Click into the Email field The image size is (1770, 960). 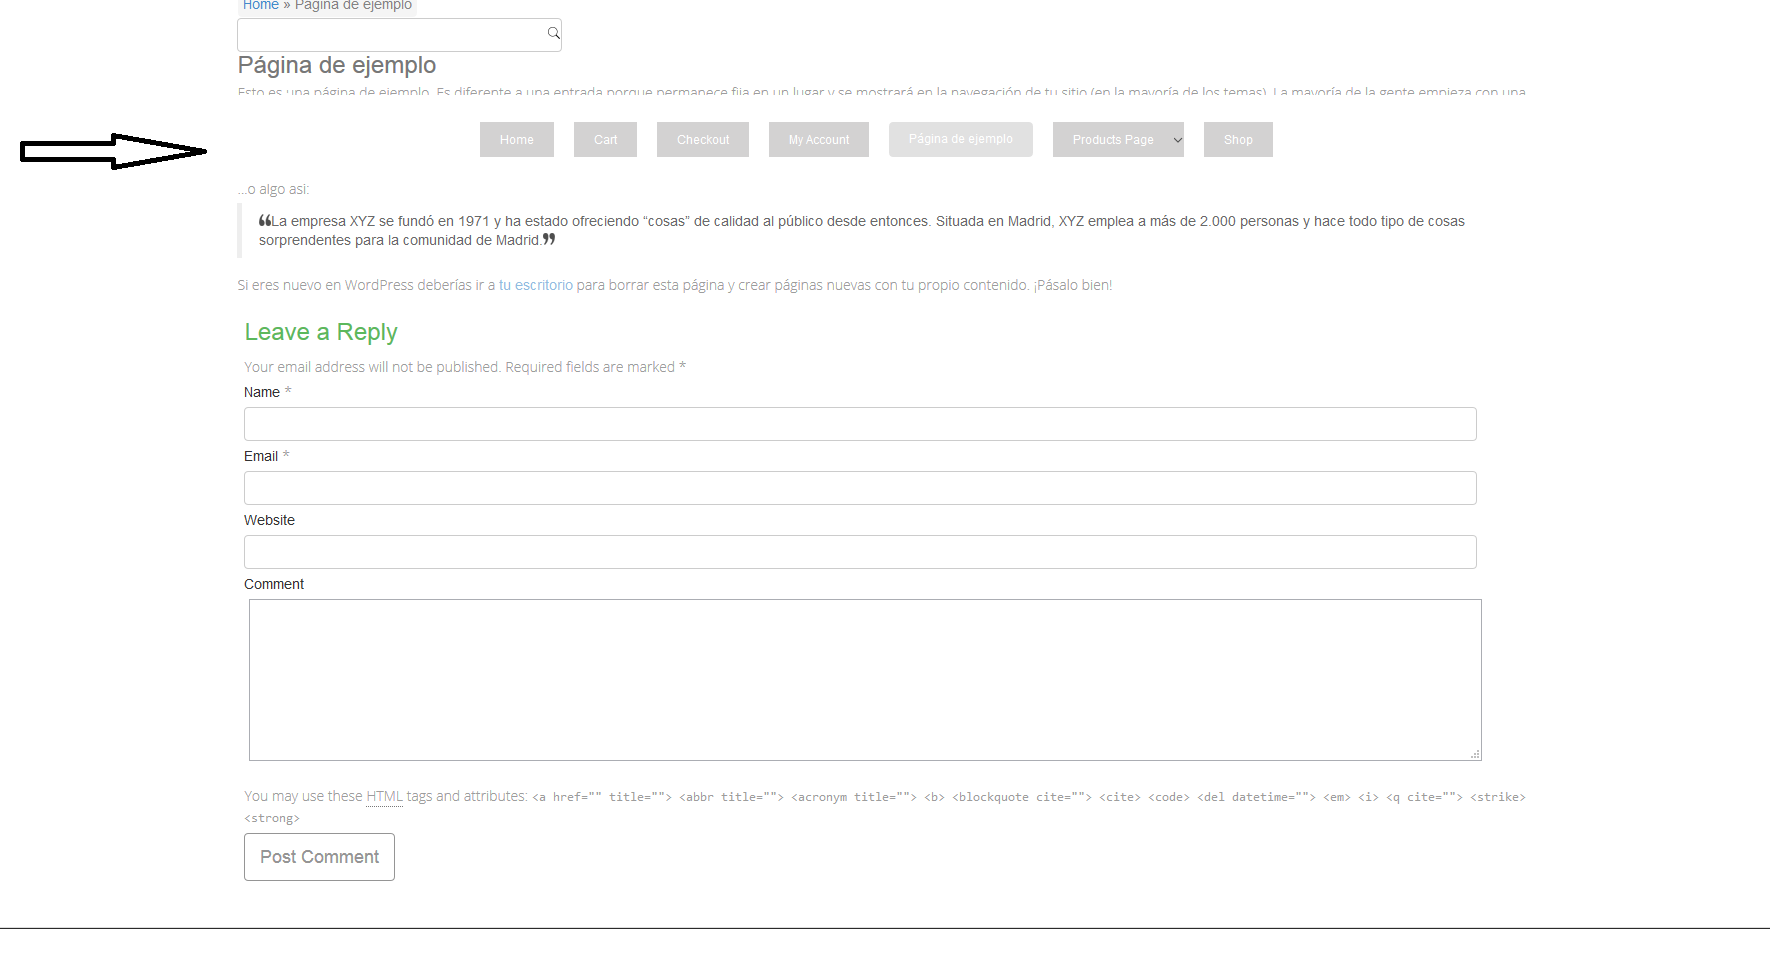[860, 488]
